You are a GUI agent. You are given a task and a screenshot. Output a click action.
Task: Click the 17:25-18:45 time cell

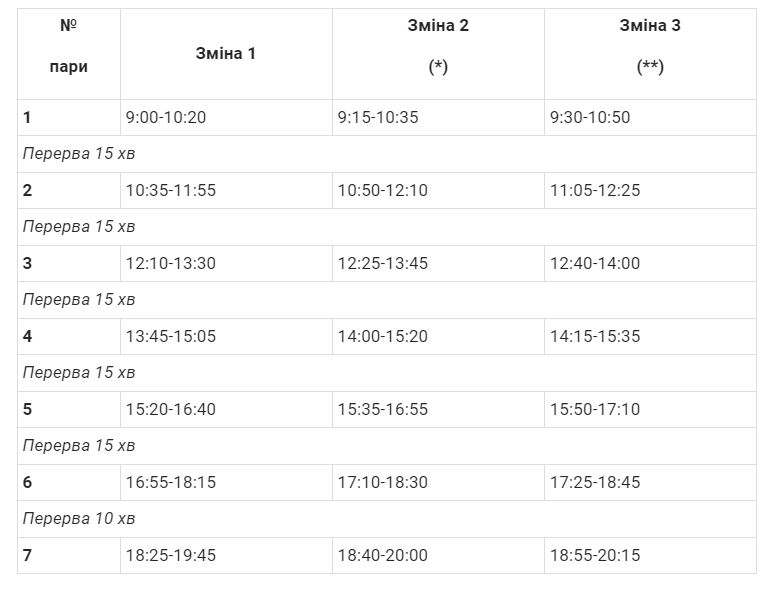[x=595, y=483]
